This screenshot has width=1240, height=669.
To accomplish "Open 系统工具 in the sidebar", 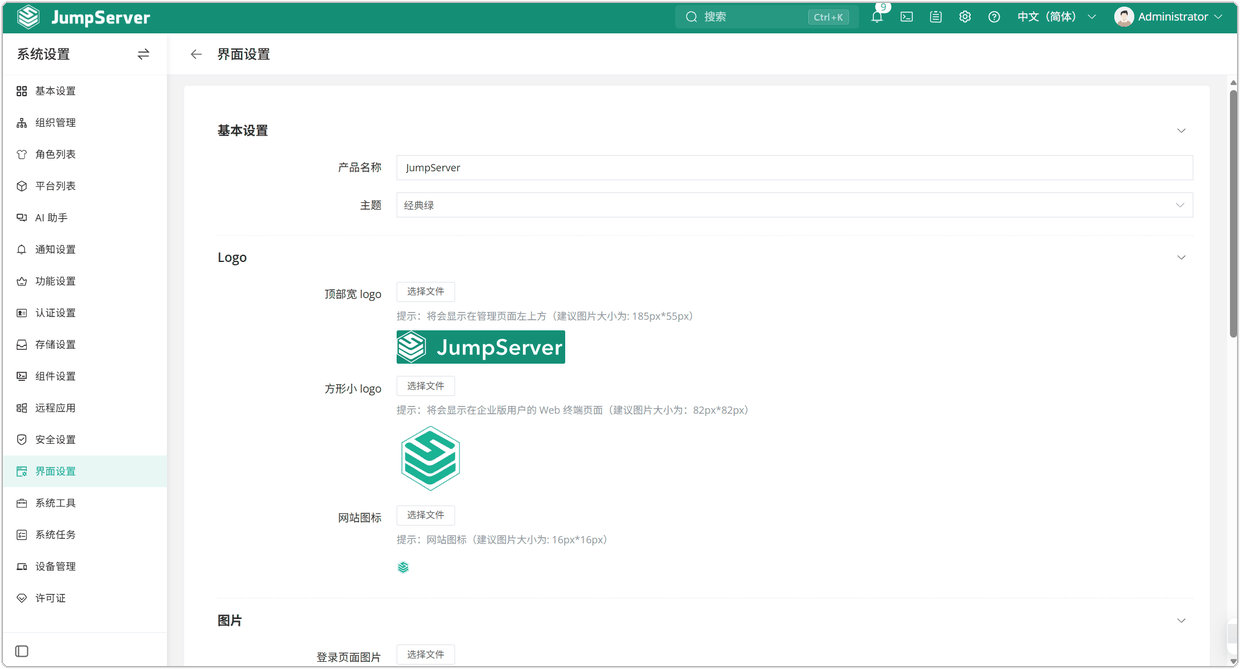I will 84,503.
